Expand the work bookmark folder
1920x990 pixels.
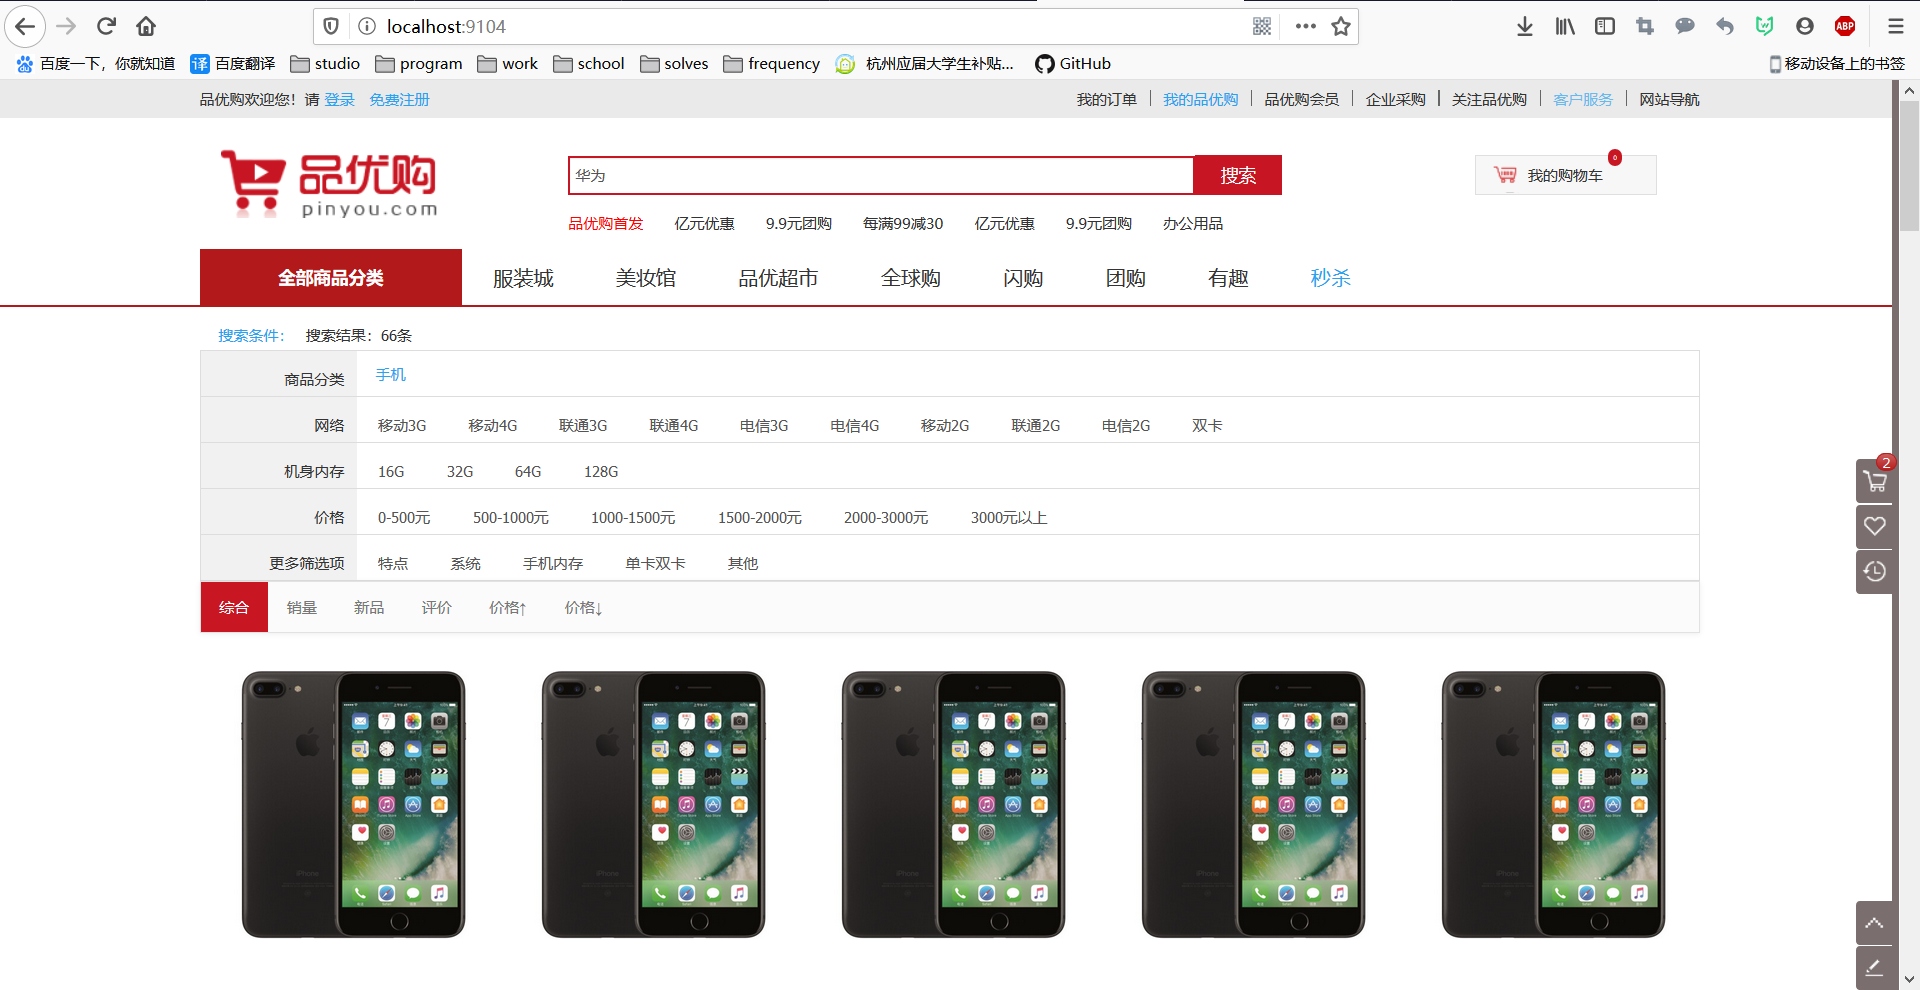pyautogui.click(x=508, y=64)
